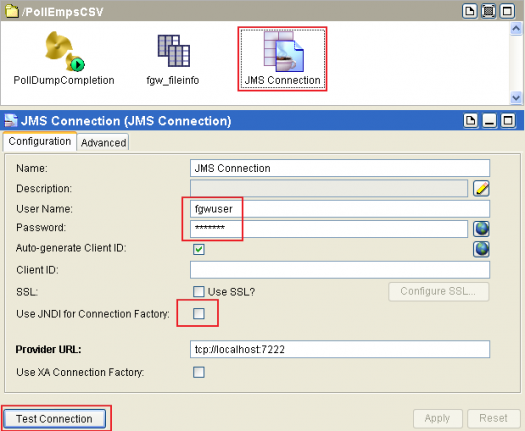The height and width of the screenshot is (431, 525).
Task: Click the globe icon beside Auto-generate Client ID
Action: (x=481, y=249)
